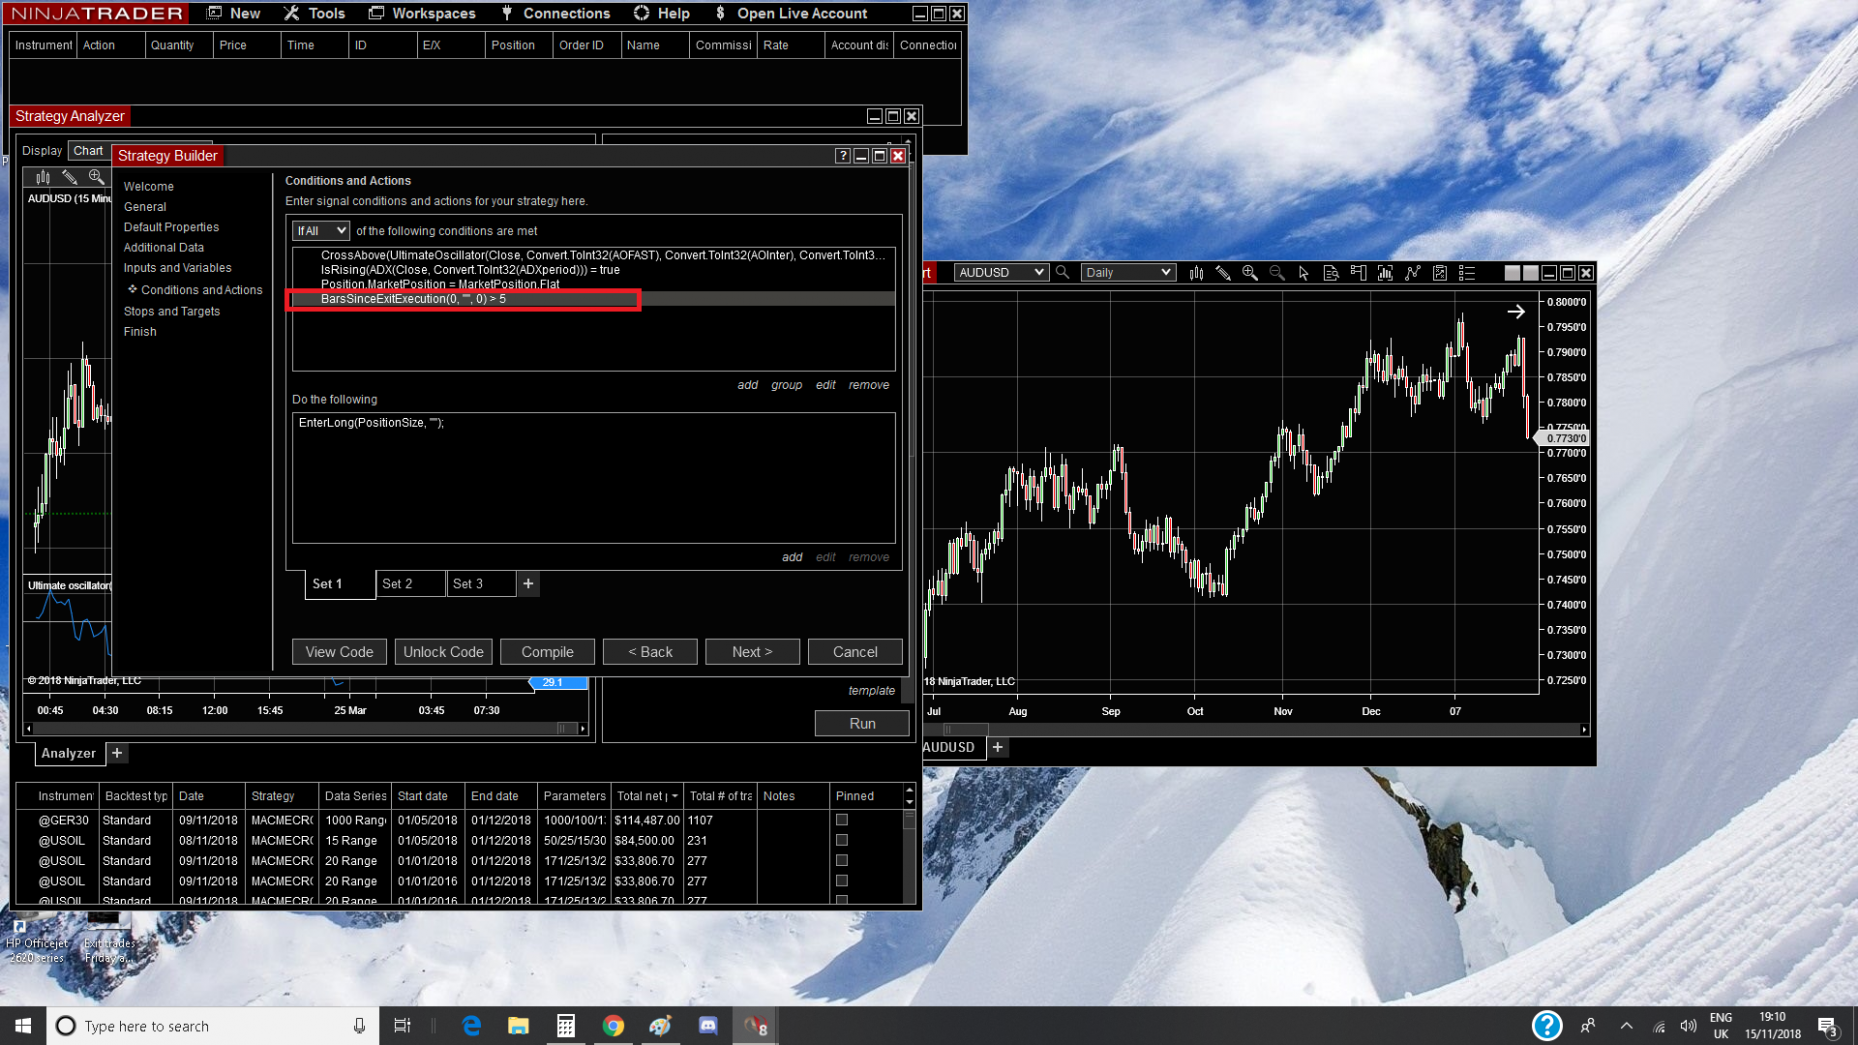Open the data box icon in AUDUSD chart toolbar
Viewport: 1858px width, 1045px height.
tap(1331, 272)
